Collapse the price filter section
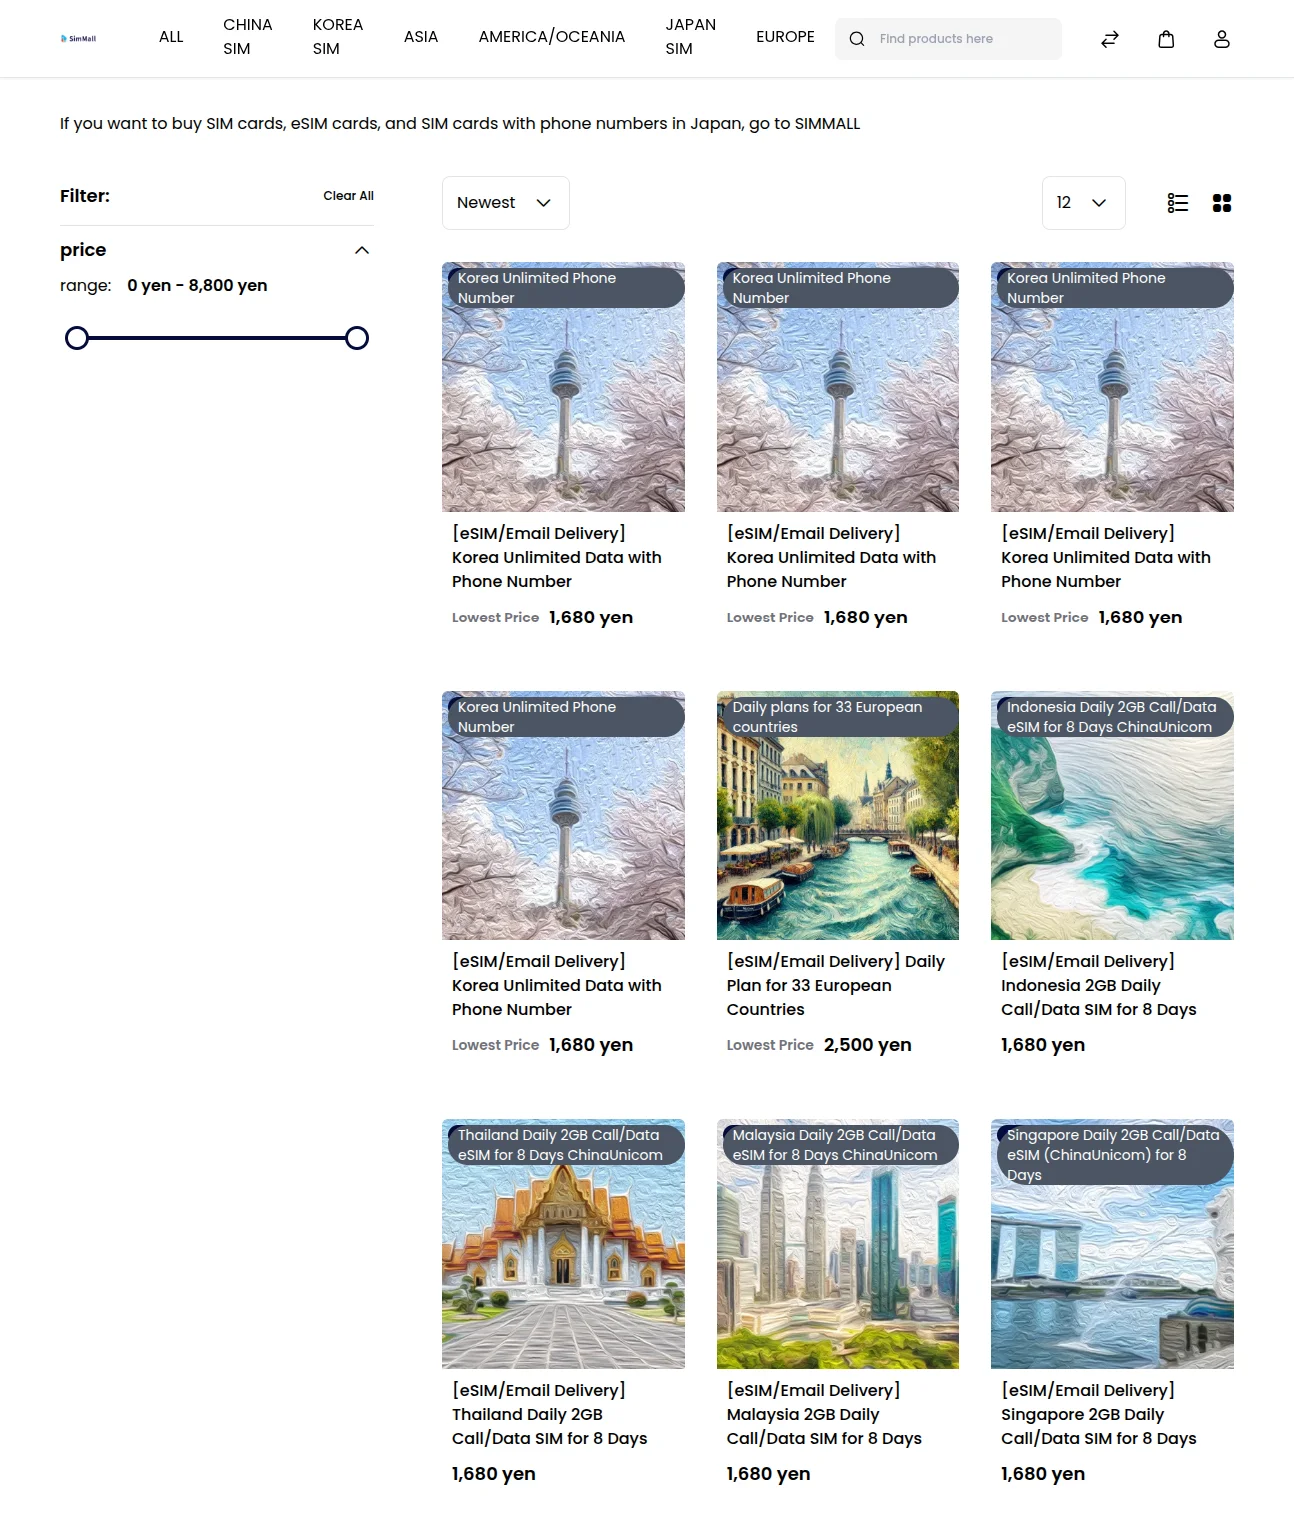The image size is (1294, 1537). pos(362,250)
